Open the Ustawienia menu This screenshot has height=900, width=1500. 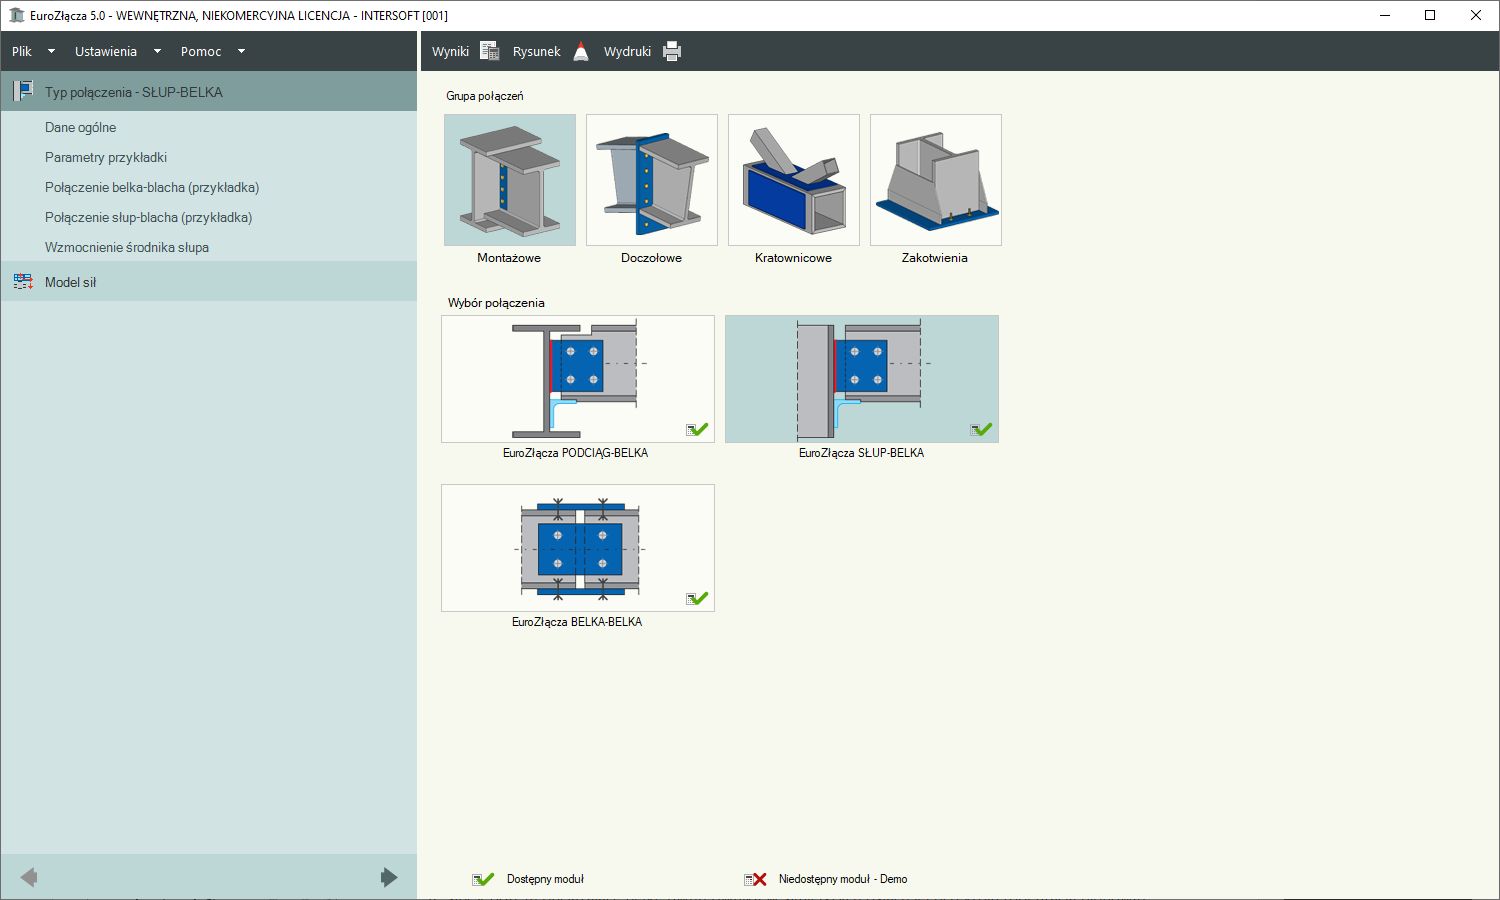(105, 51)
